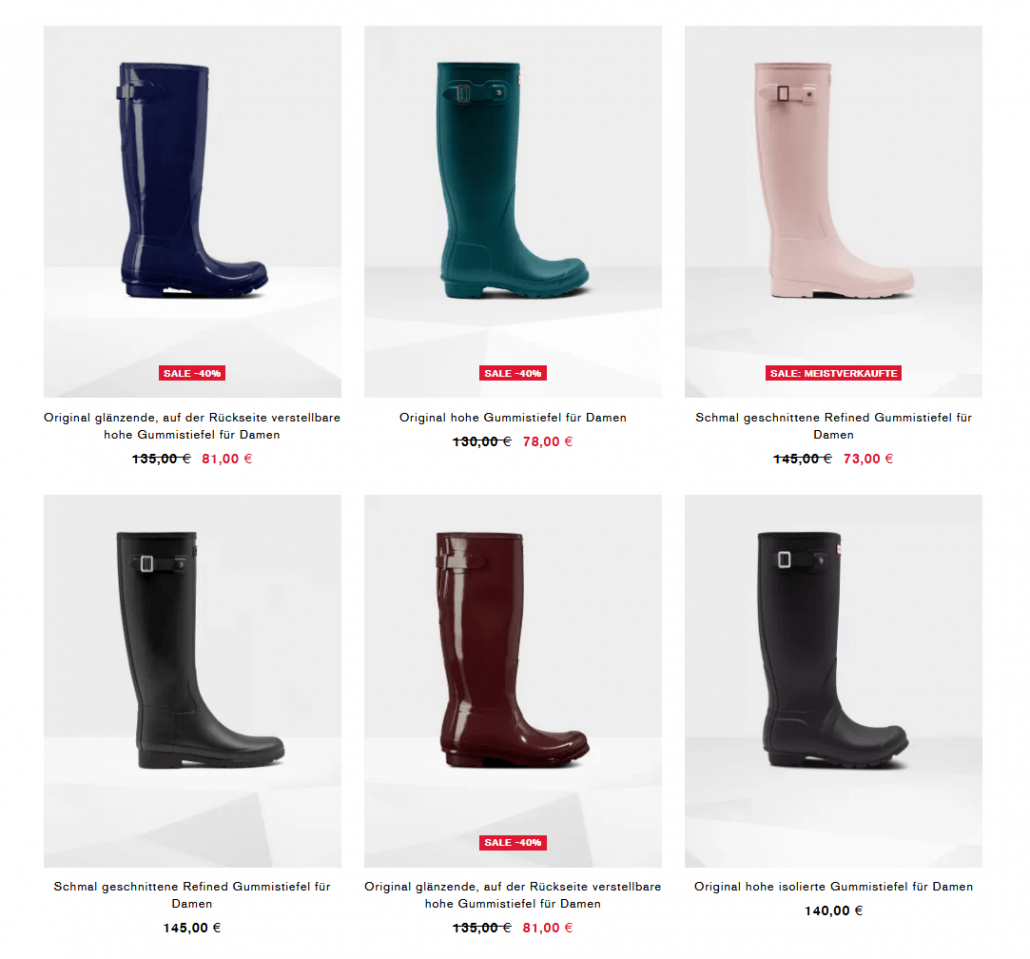
Task: Open the glänzende boot title under navy boot
Action: [x=192, y=426]
